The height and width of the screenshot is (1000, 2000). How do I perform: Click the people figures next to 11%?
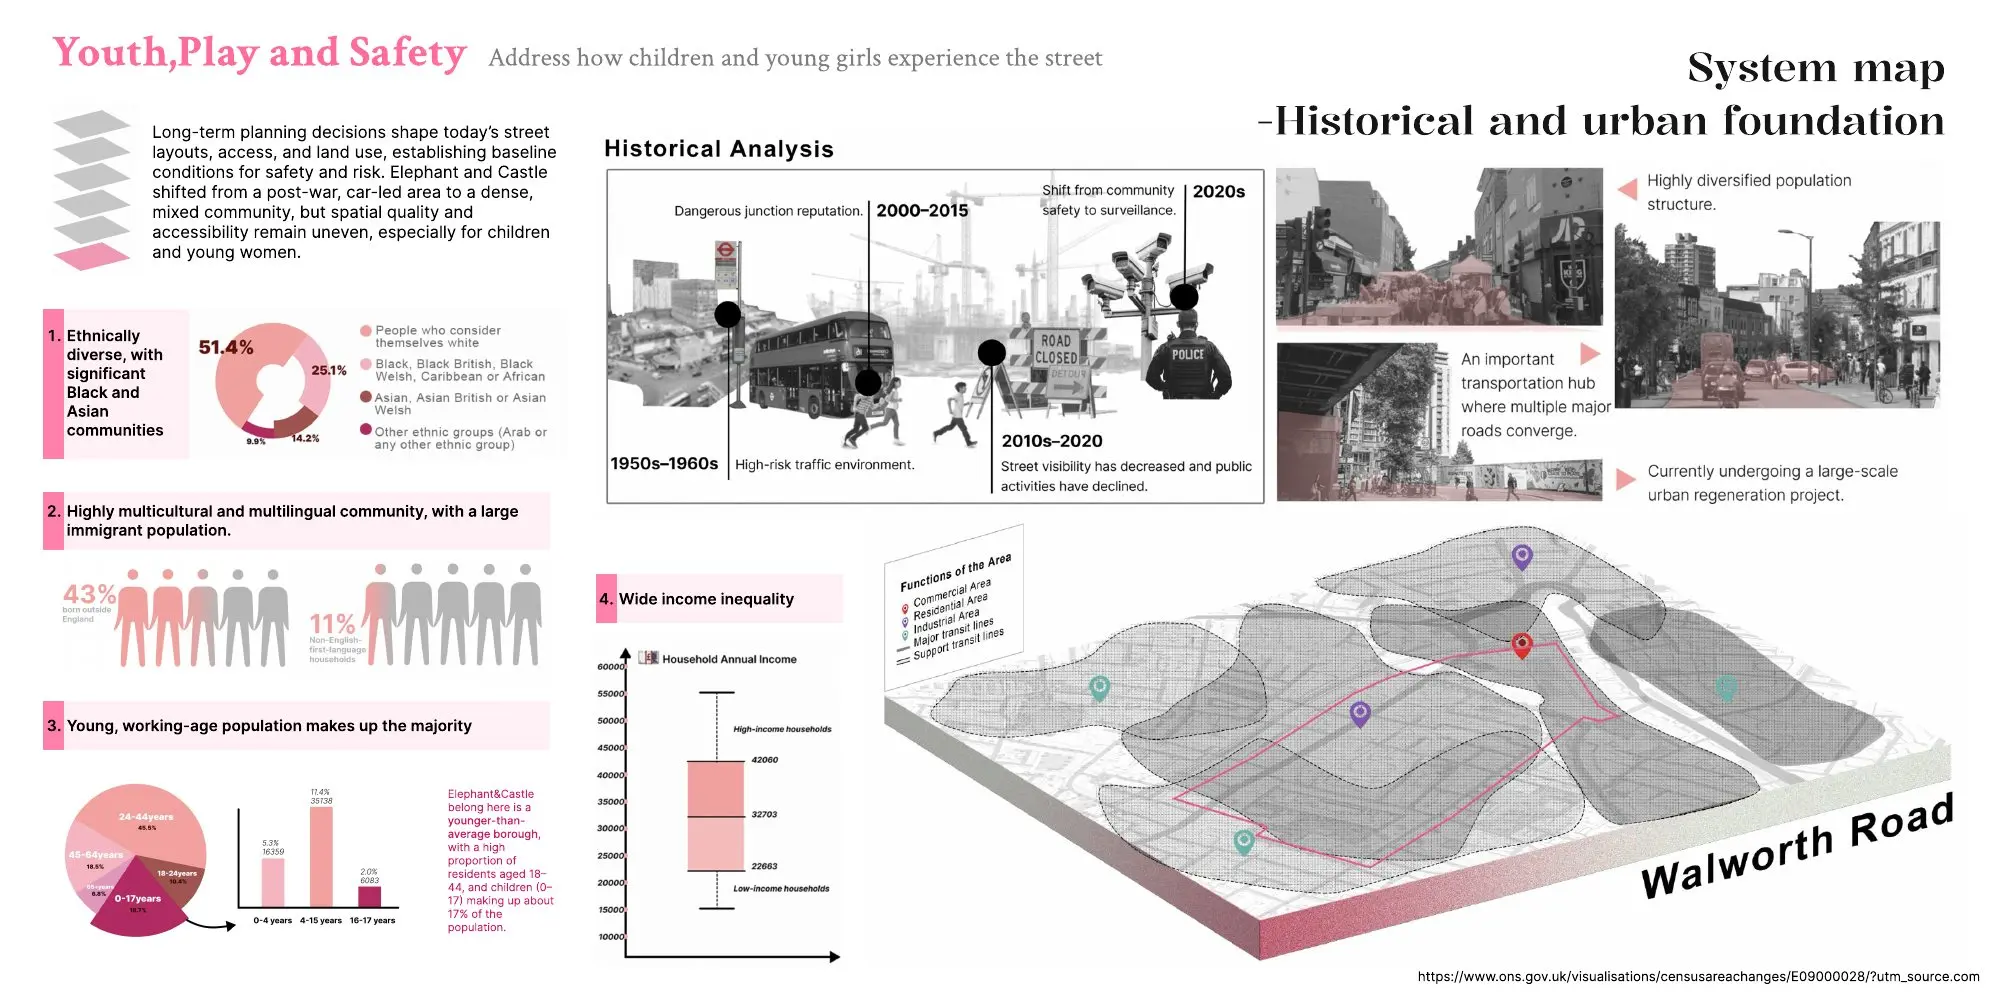coord(453,613)
